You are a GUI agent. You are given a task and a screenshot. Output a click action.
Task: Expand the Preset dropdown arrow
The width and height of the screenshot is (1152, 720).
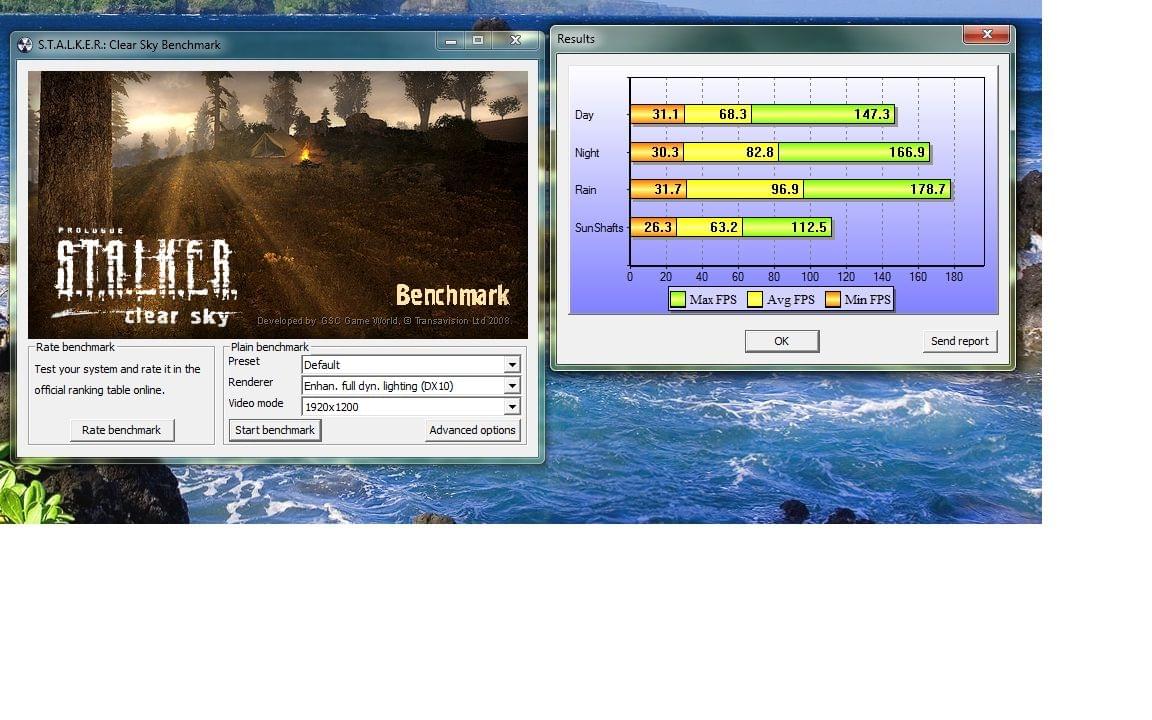pos(512,365)
